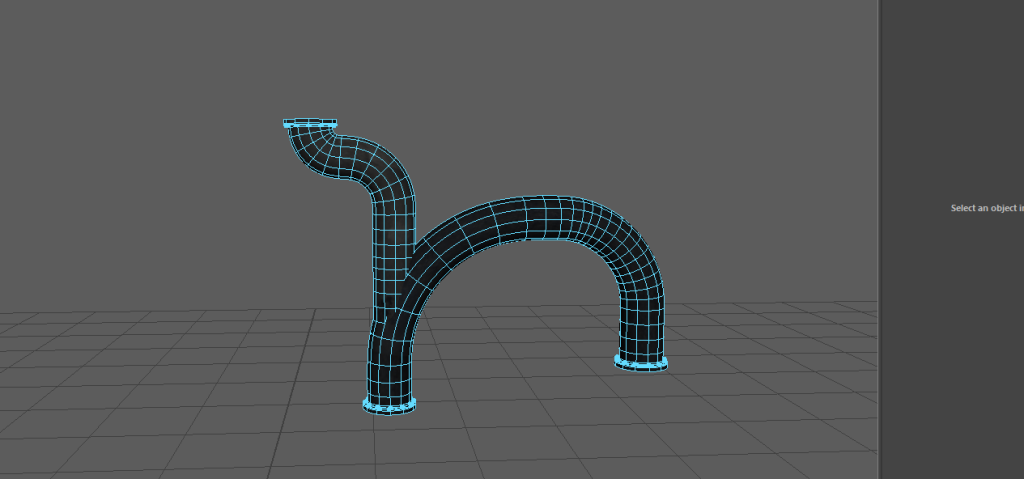Viewport: 1024px width, 479px height.
Task: Click the "Select an object" message text
Action: click(986, 208)
